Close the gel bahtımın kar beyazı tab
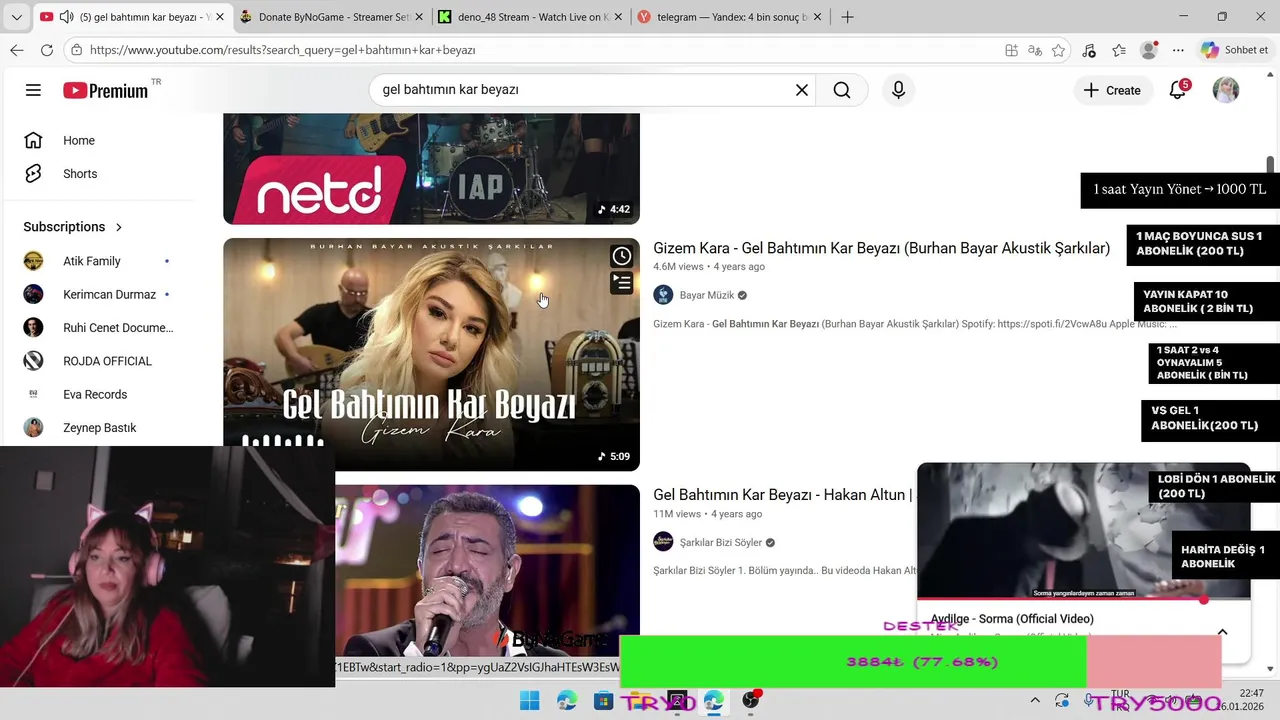 [x=220, y=17]
